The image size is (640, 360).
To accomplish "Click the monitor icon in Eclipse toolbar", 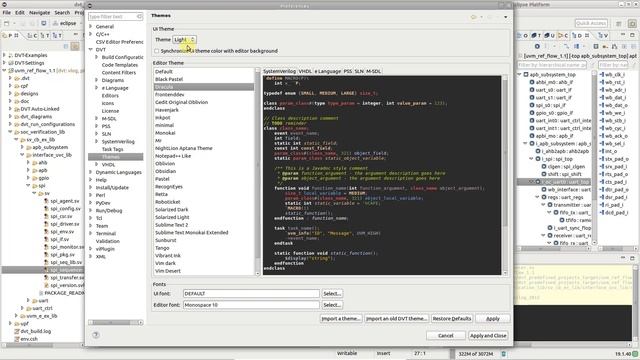I will tap(44, 23).
